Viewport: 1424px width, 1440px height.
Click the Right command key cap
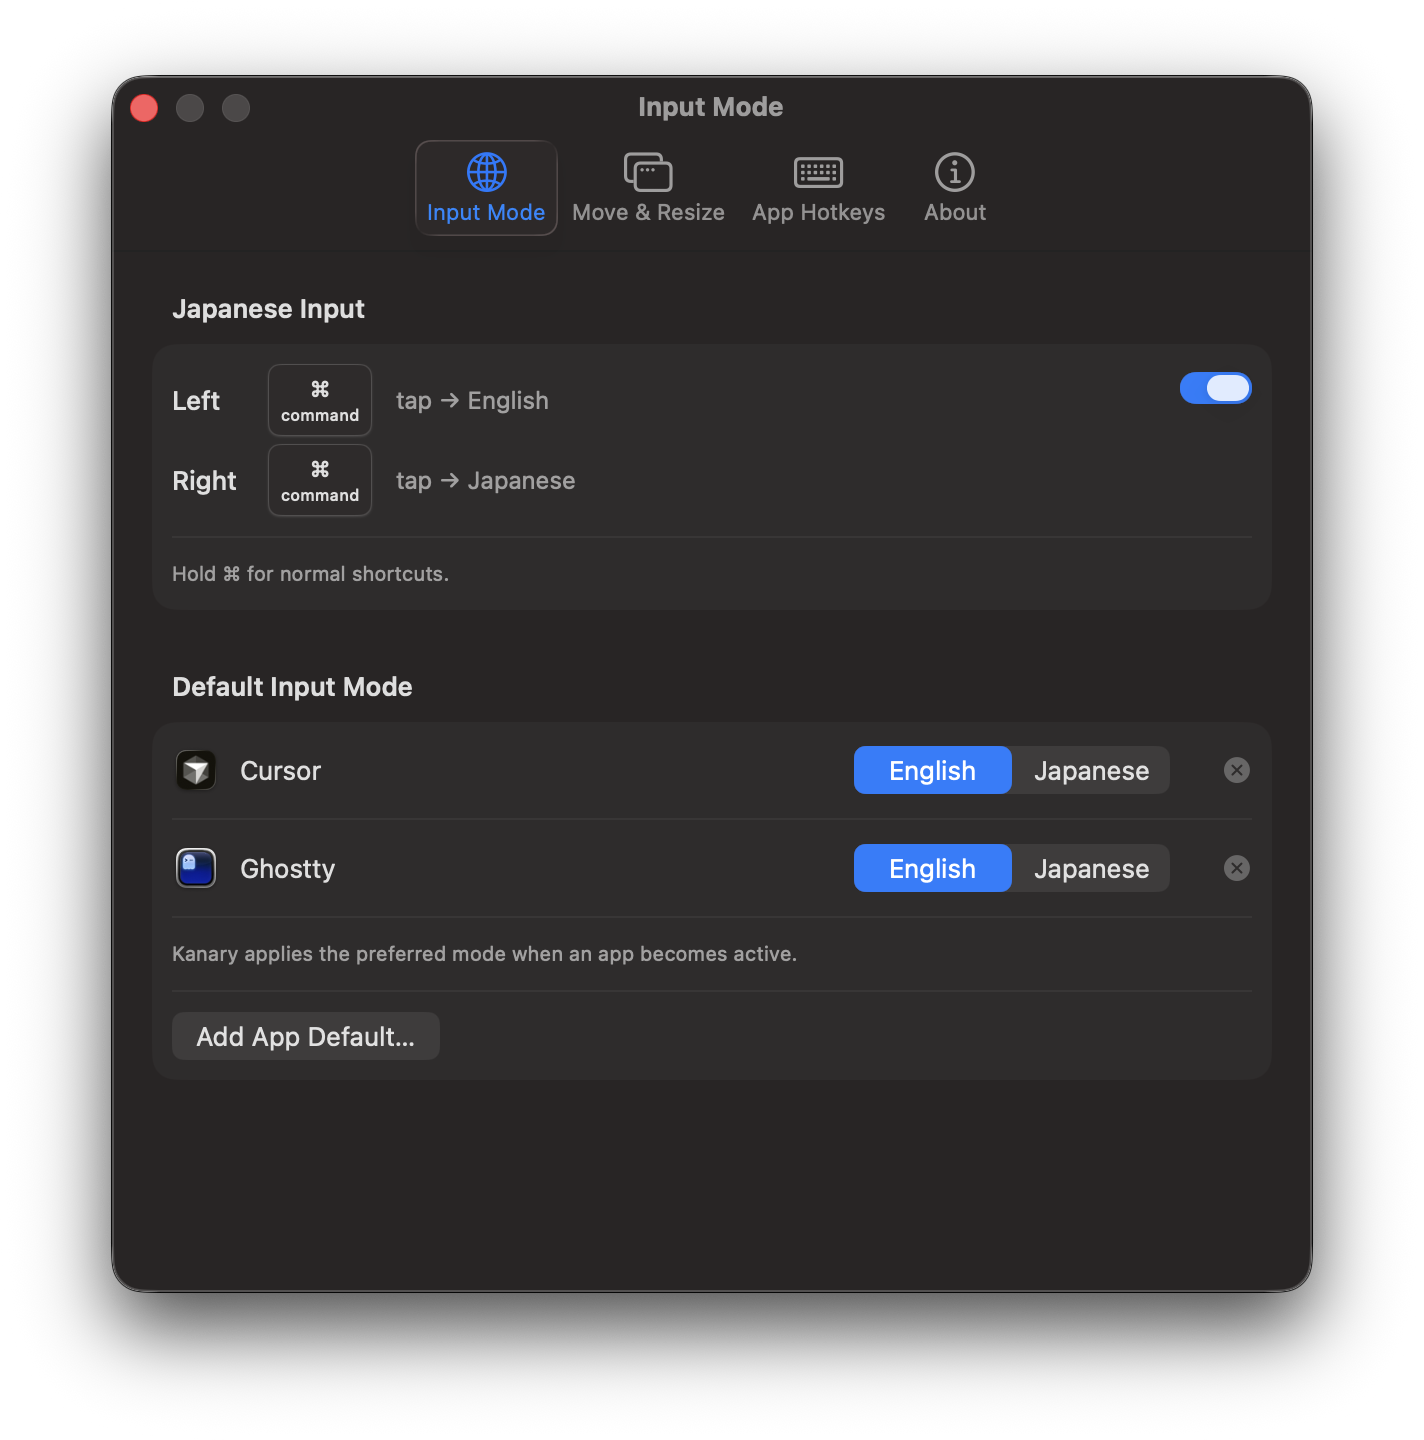click(x=320, y=480)
